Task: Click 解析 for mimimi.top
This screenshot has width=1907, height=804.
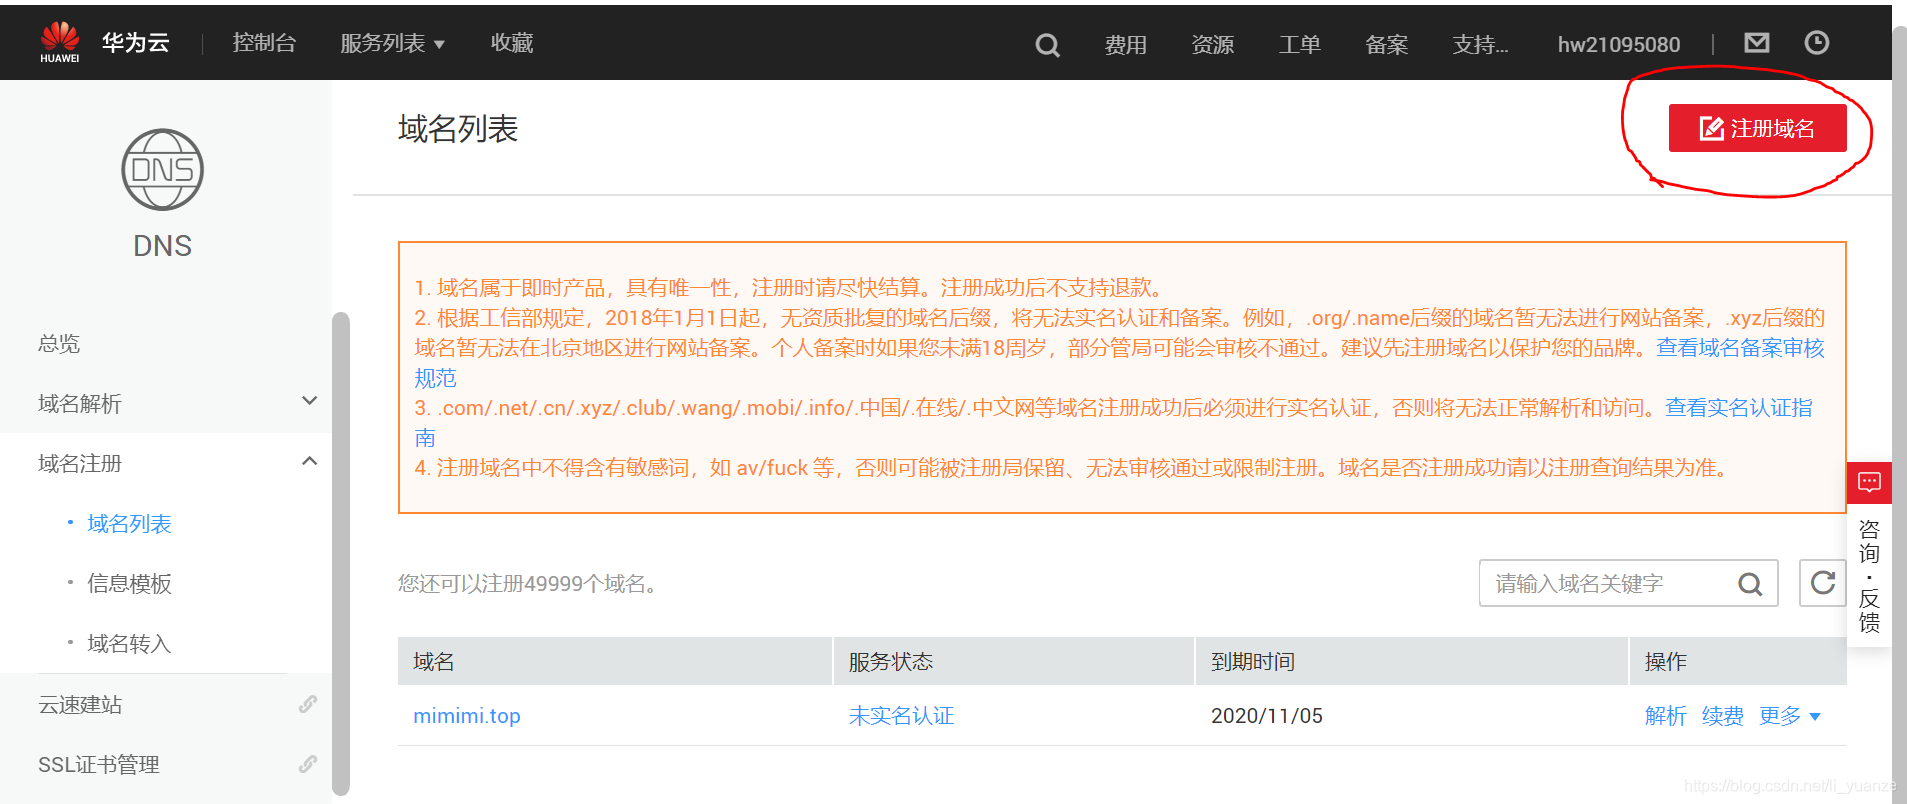Action: click(1666, 716)
